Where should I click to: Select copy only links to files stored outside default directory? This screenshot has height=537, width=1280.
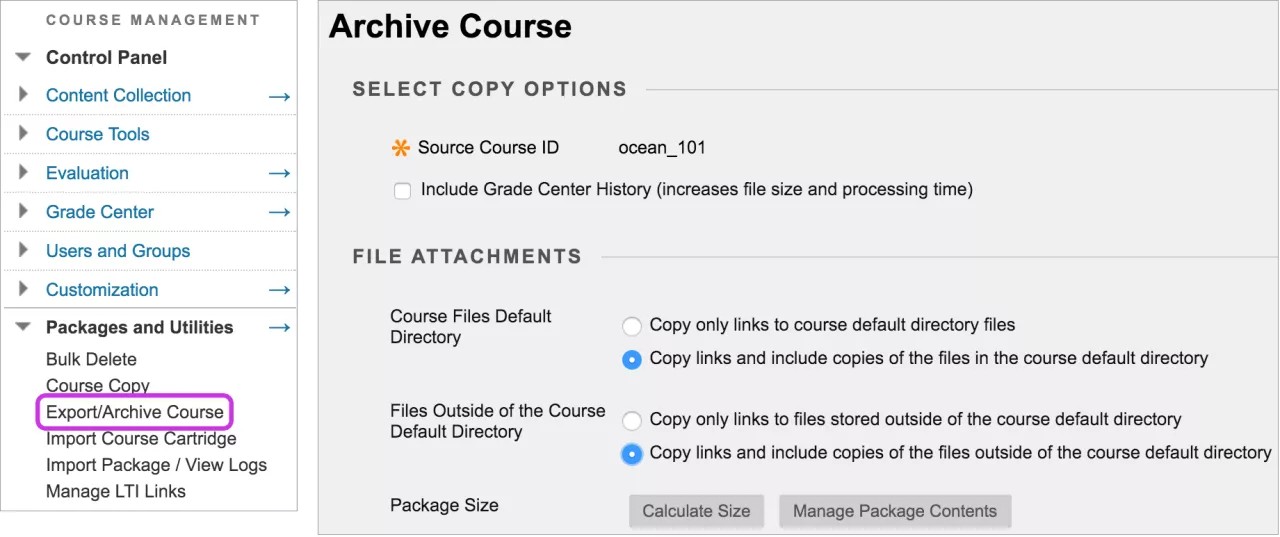point(631,420)
